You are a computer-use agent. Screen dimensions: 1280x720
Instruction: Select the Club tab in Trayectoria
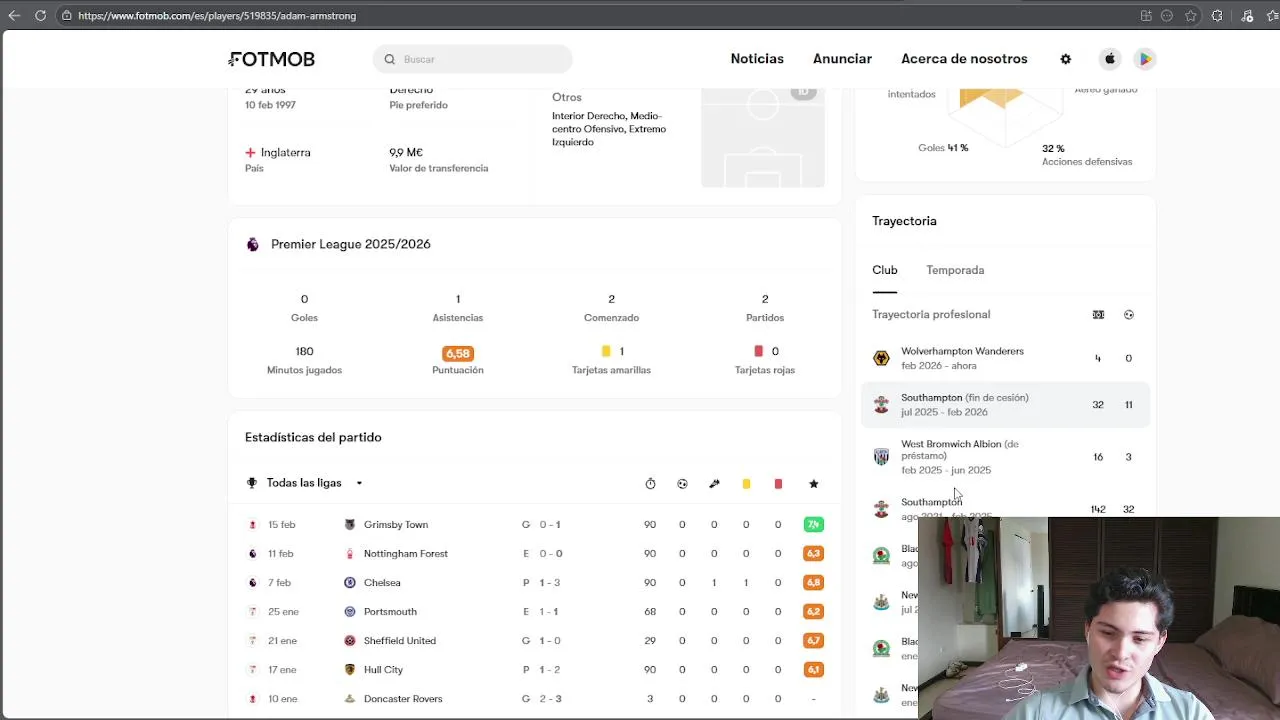[885, 270]
